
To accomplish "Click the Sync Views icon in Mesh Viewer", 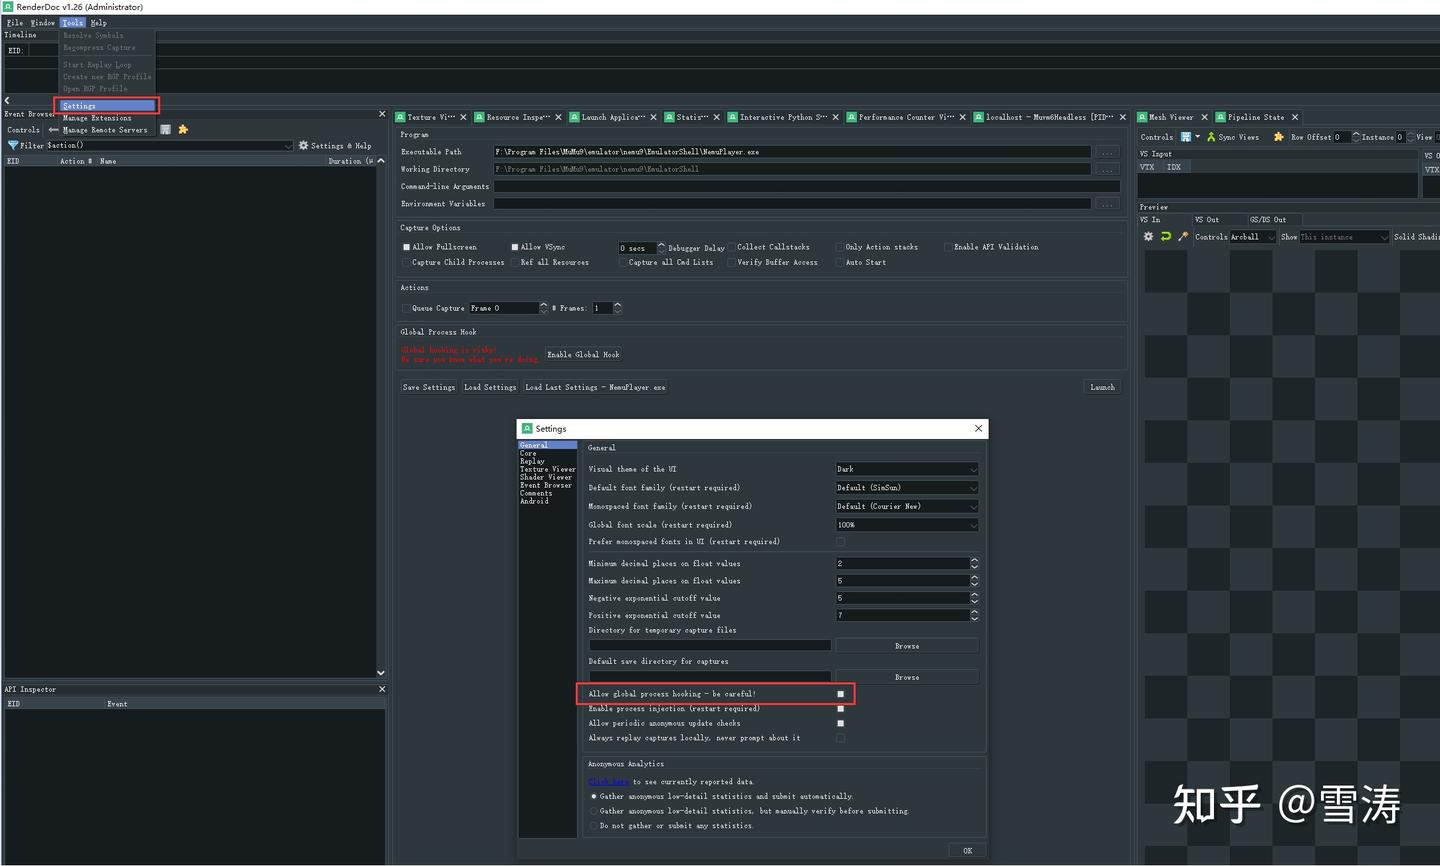I will 1211,137.
